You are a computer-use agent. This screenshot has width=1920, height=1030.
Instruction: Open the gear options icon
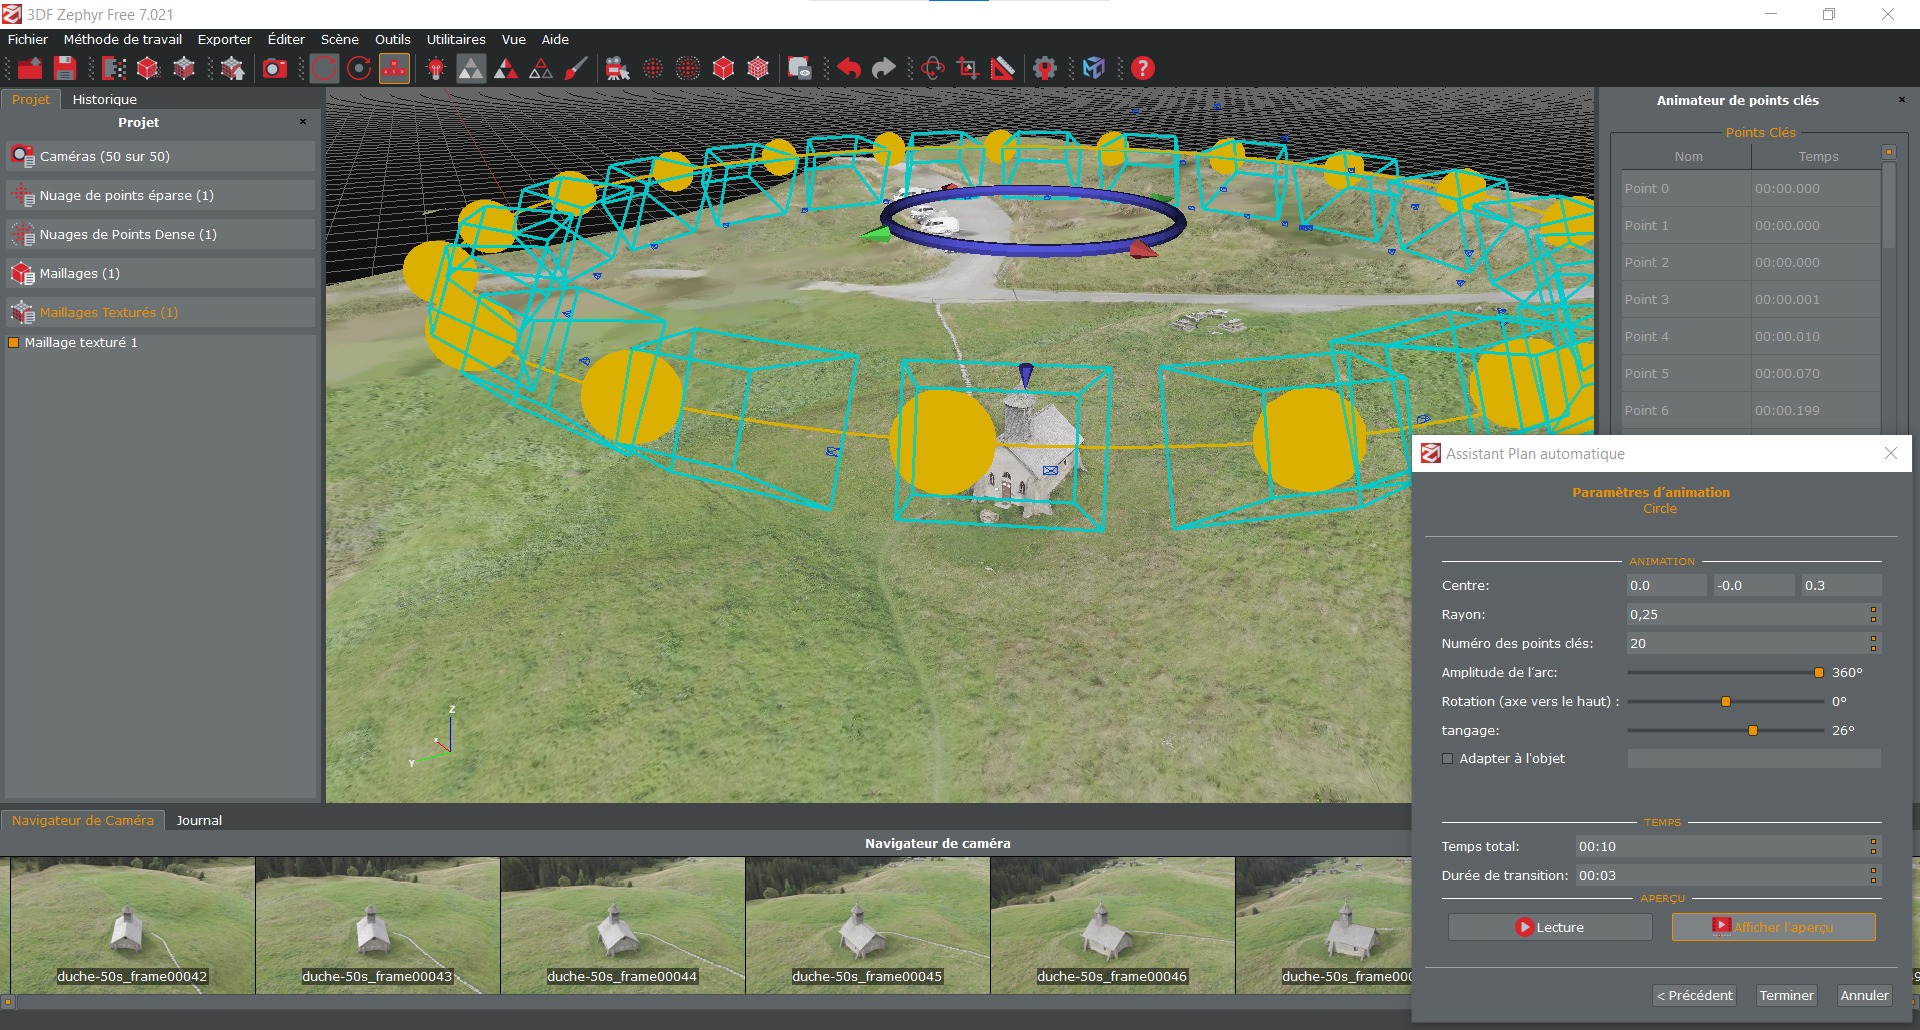[1045, 68]
